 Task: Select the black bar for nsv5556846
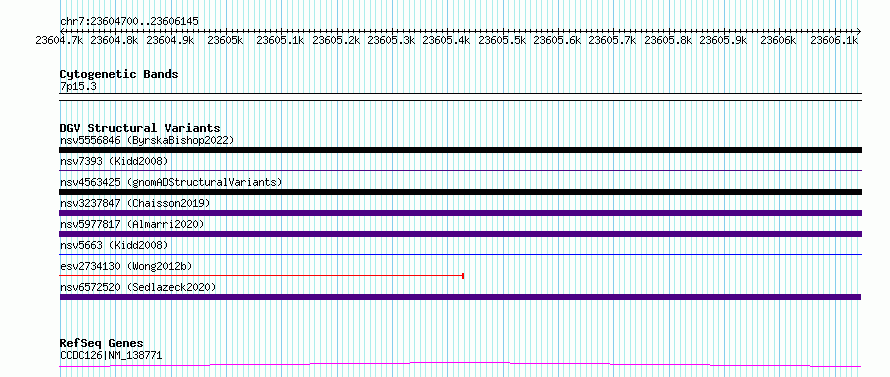[460, 150]
